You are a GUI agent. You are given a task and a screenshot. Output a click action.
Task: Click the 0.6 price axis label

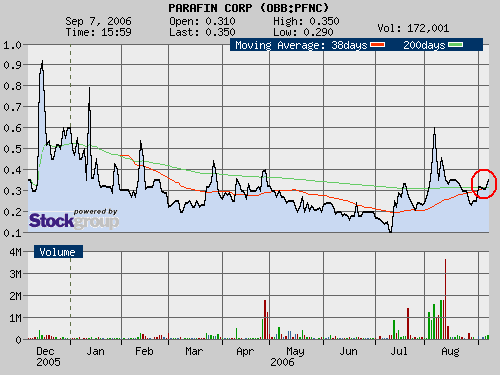pyautogui.click(x=12, y=128)
